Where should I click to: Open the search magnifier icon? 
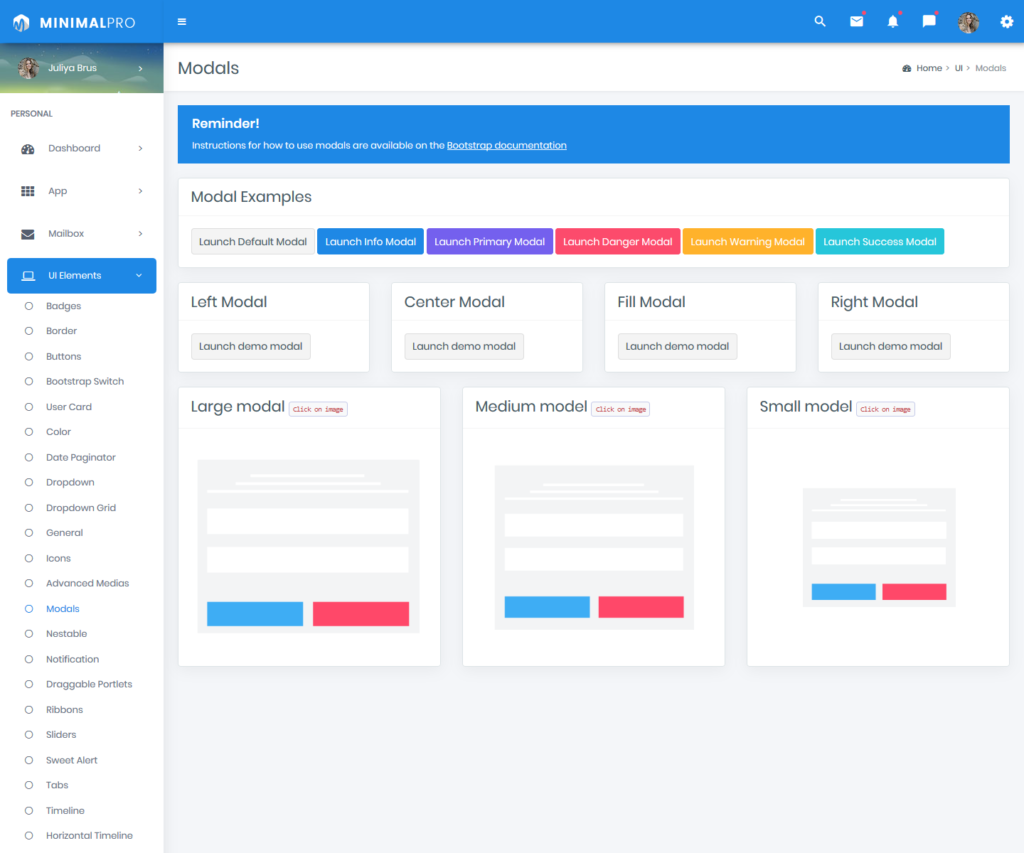click(820, 22)
